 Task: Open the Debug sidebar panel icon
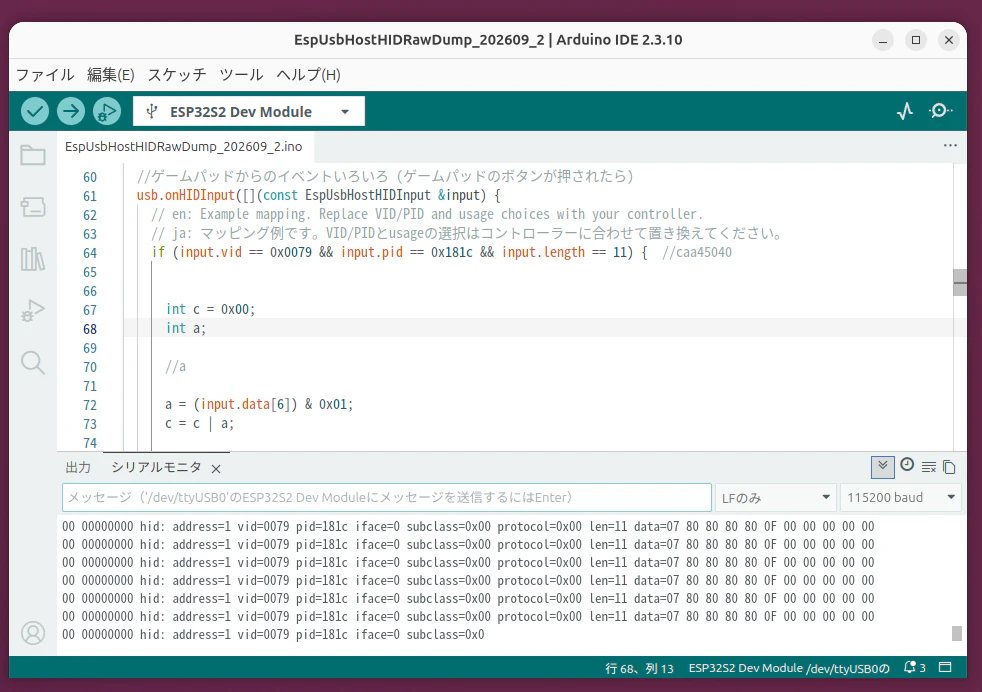click(x=33, y=311)
